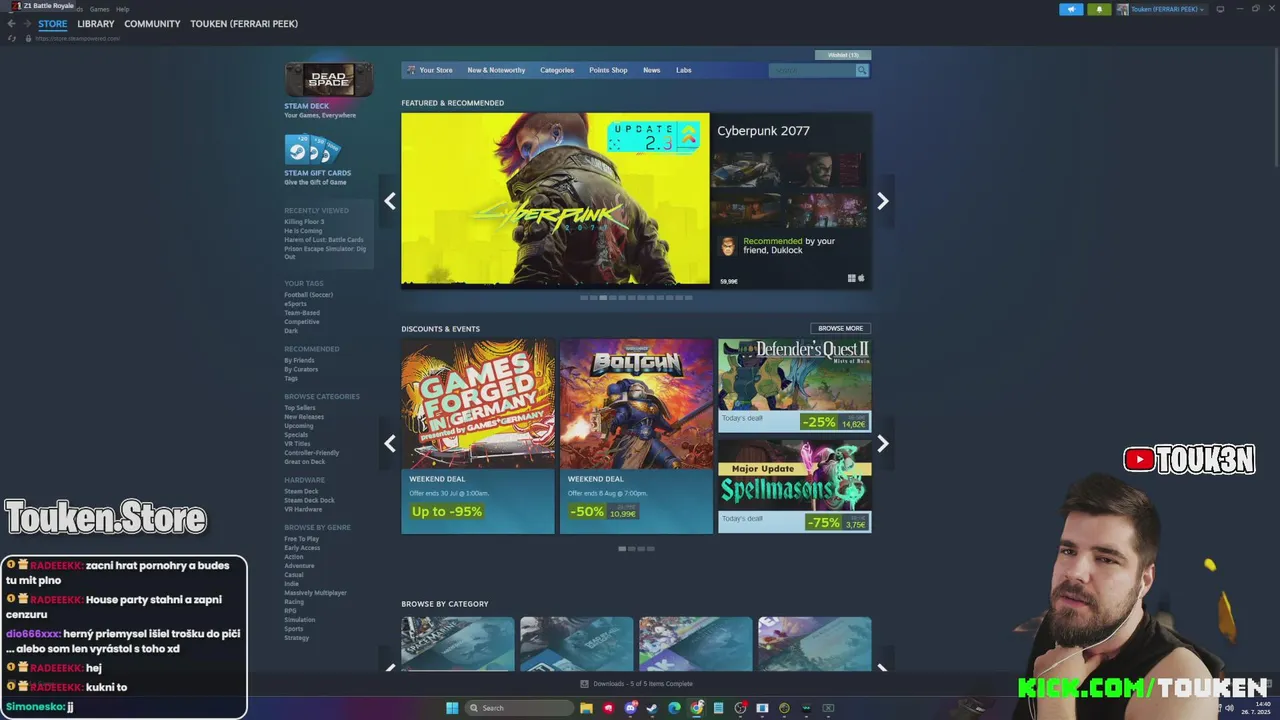Image resolution: width=1280 pixels, height=720 pixels.
Task: Click BROWSE MORE in Discounts & Events
Action: (x=840, y=328)
